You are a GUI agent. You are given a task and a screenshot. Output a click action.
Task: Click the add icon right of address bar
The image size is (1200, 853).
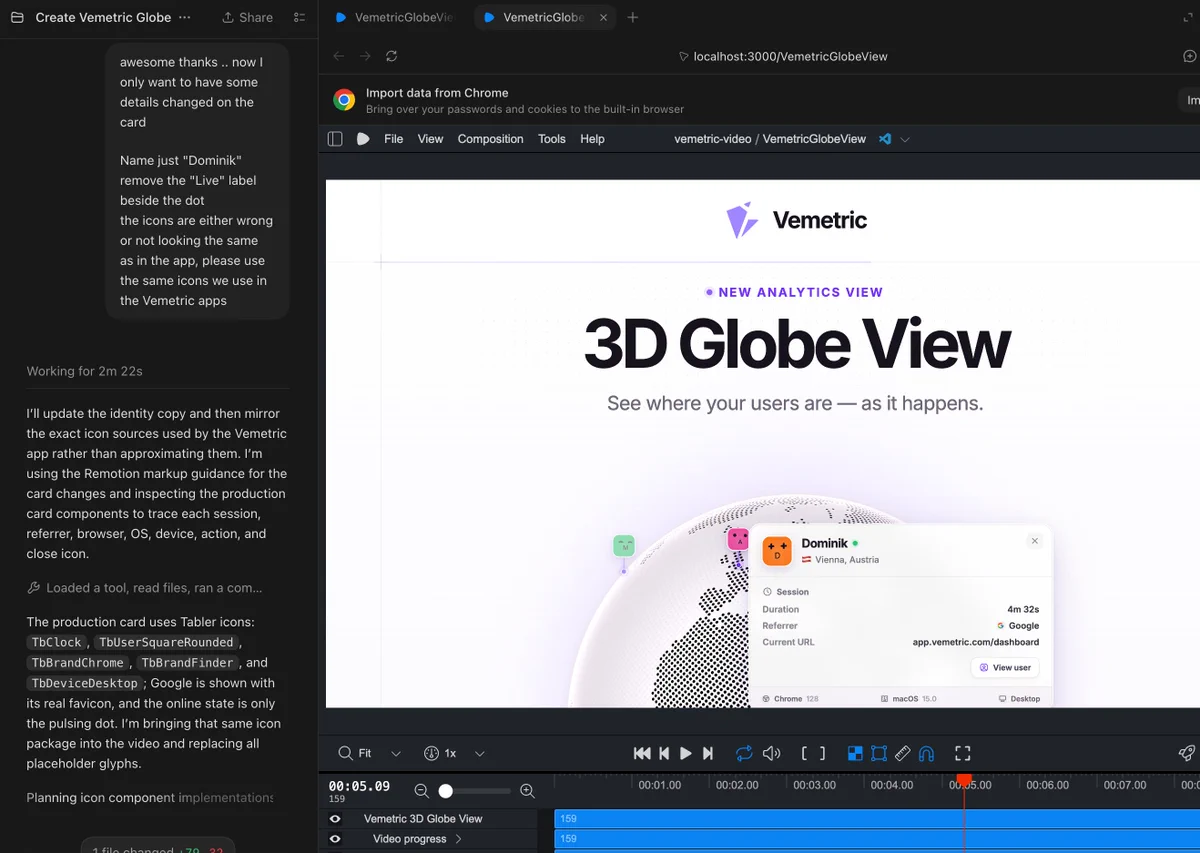(1189, 57)
